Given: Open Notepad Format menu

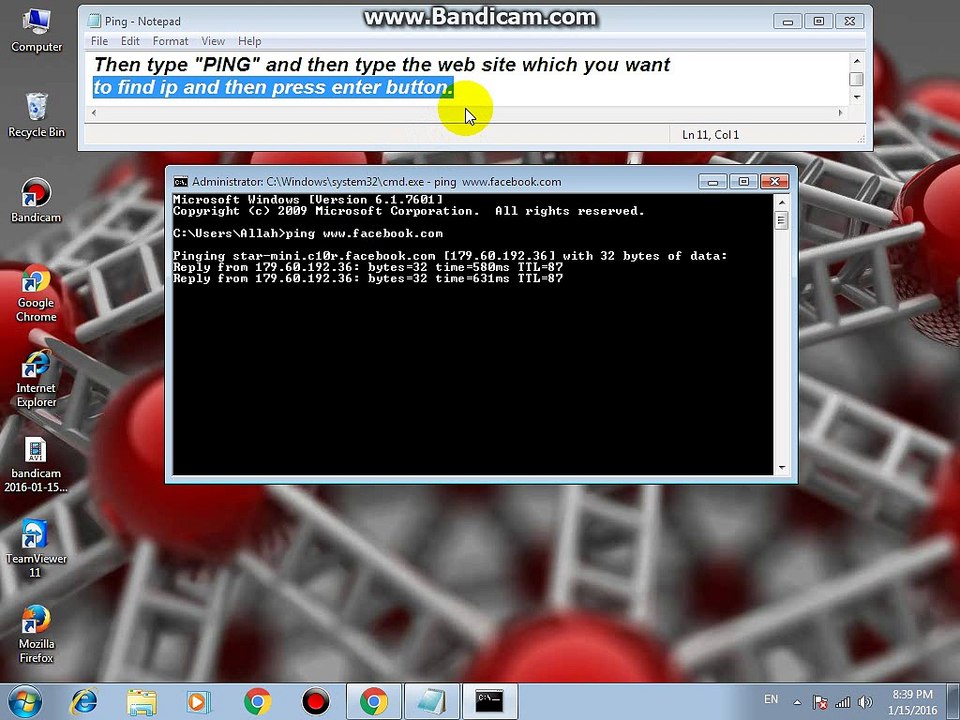Looking at the screenshot, I should click(170, 41).
